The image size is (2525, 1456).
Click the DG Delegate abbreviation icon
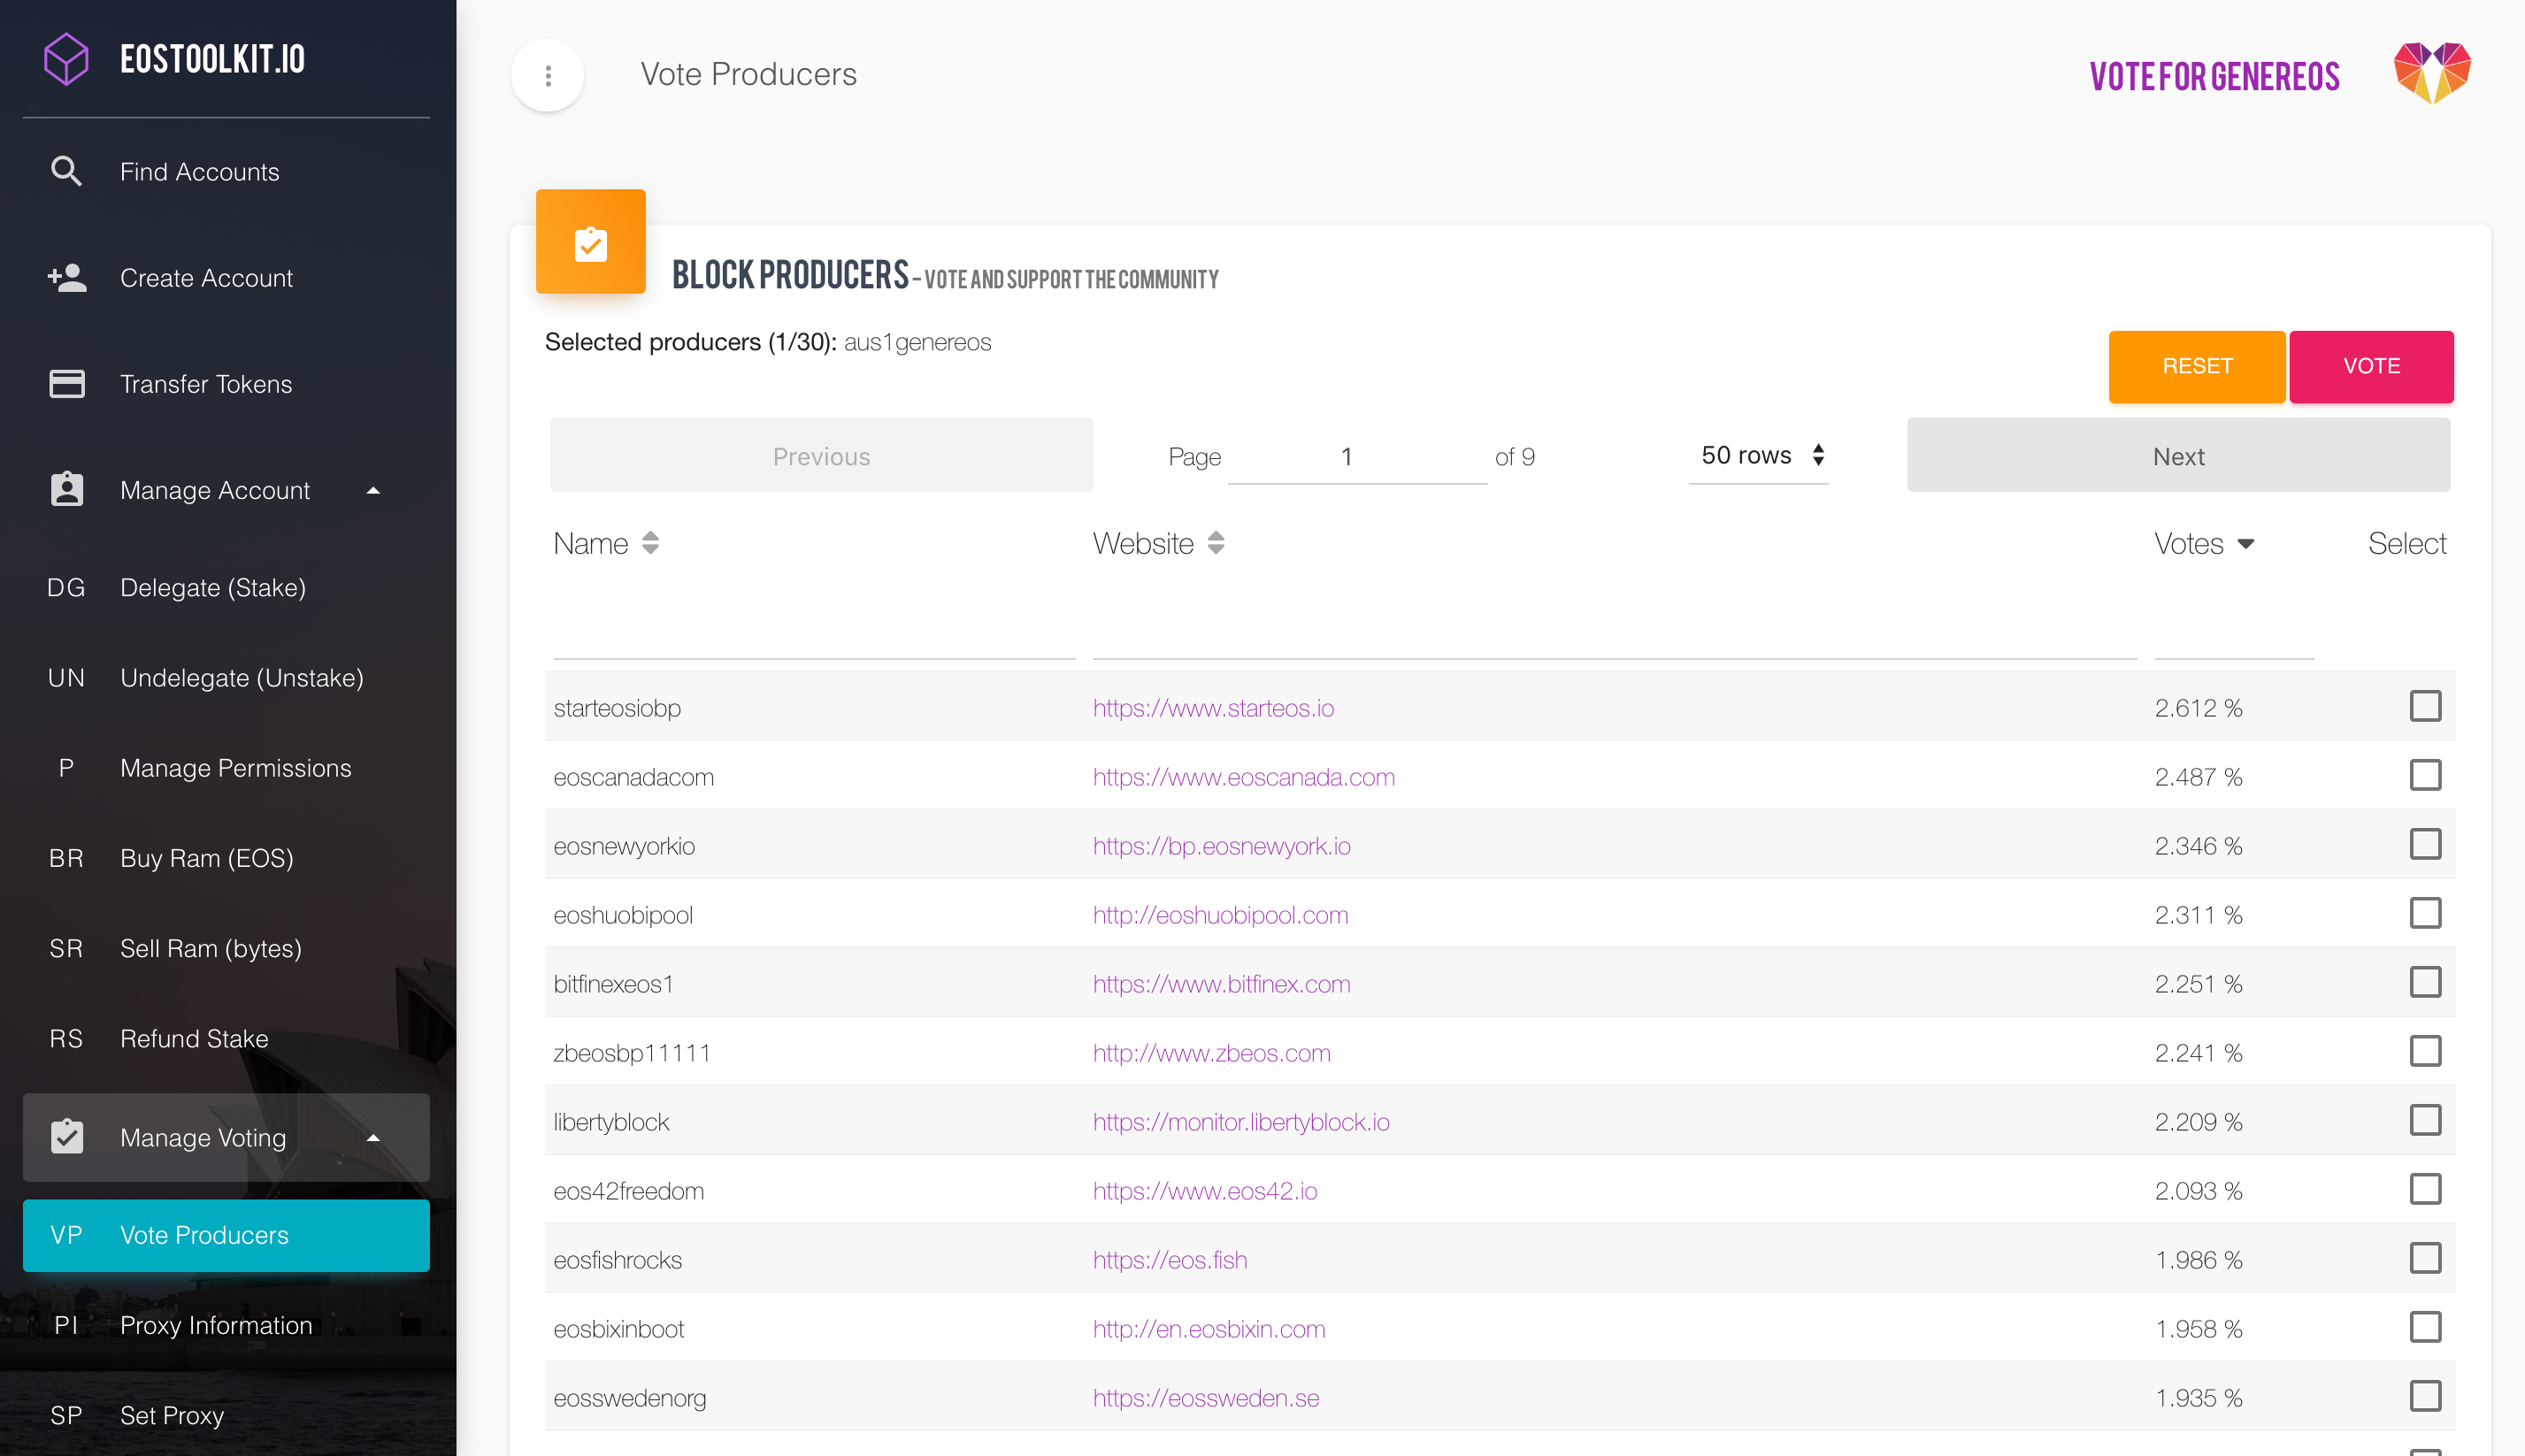point(66,587)
